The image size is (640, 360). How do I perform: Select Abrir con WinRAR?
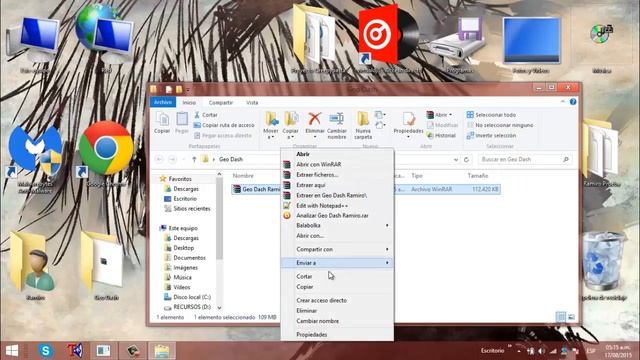point(337,164)
